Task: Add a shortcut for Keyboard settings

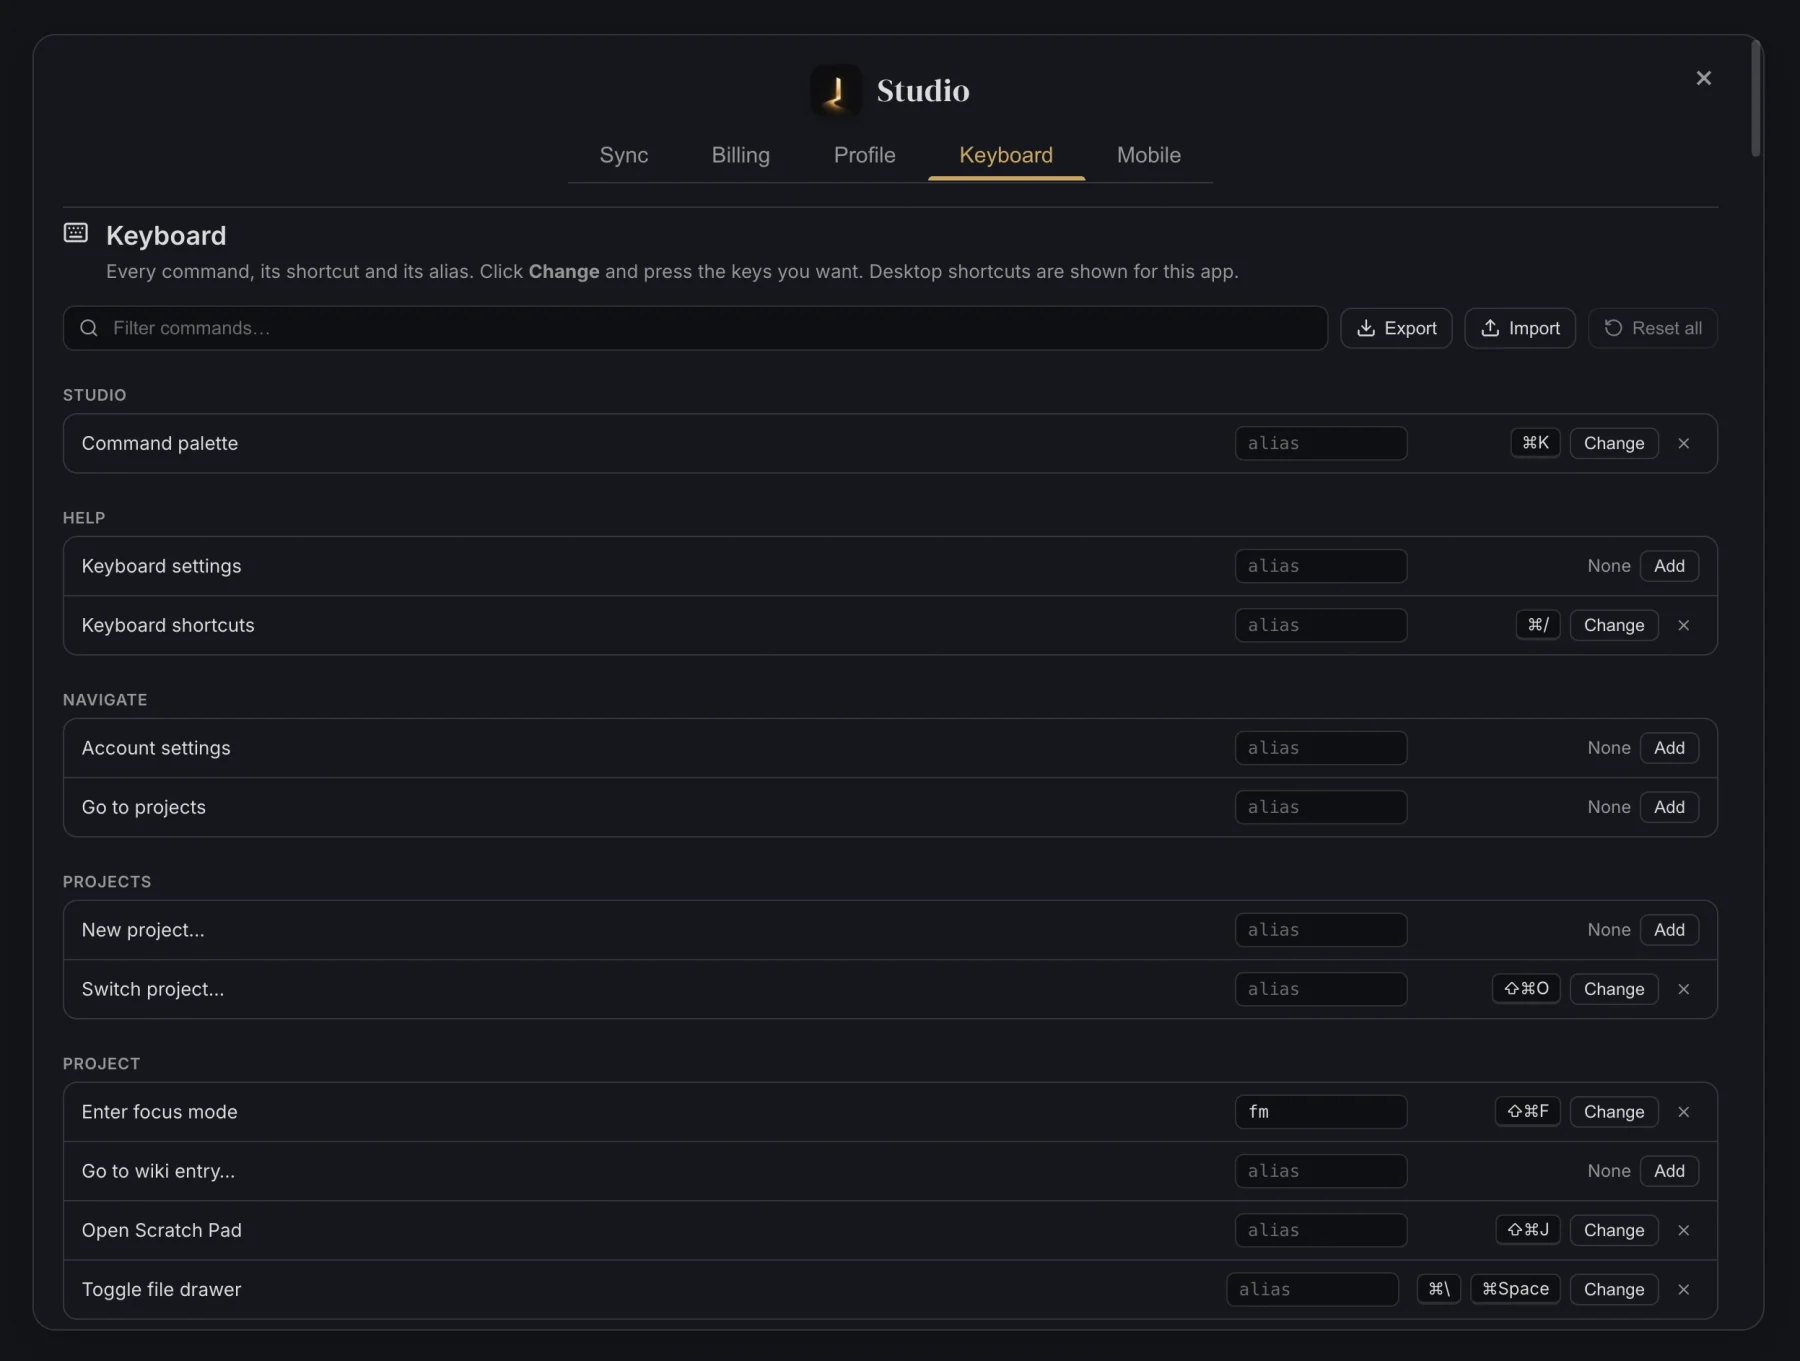Action: (1669, 566)
